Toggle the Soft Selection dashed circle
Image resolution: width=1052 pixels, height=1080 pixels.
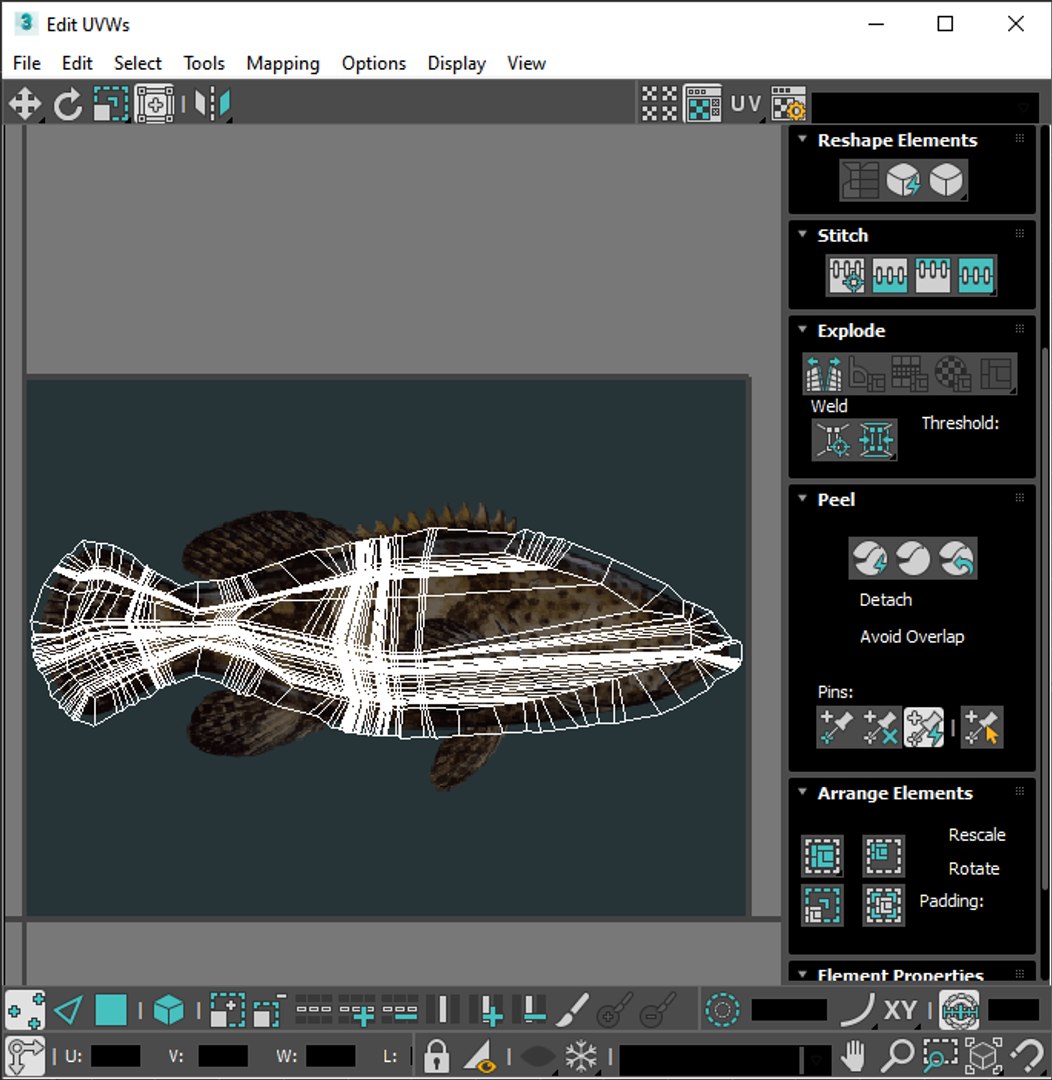(722, 1010)
